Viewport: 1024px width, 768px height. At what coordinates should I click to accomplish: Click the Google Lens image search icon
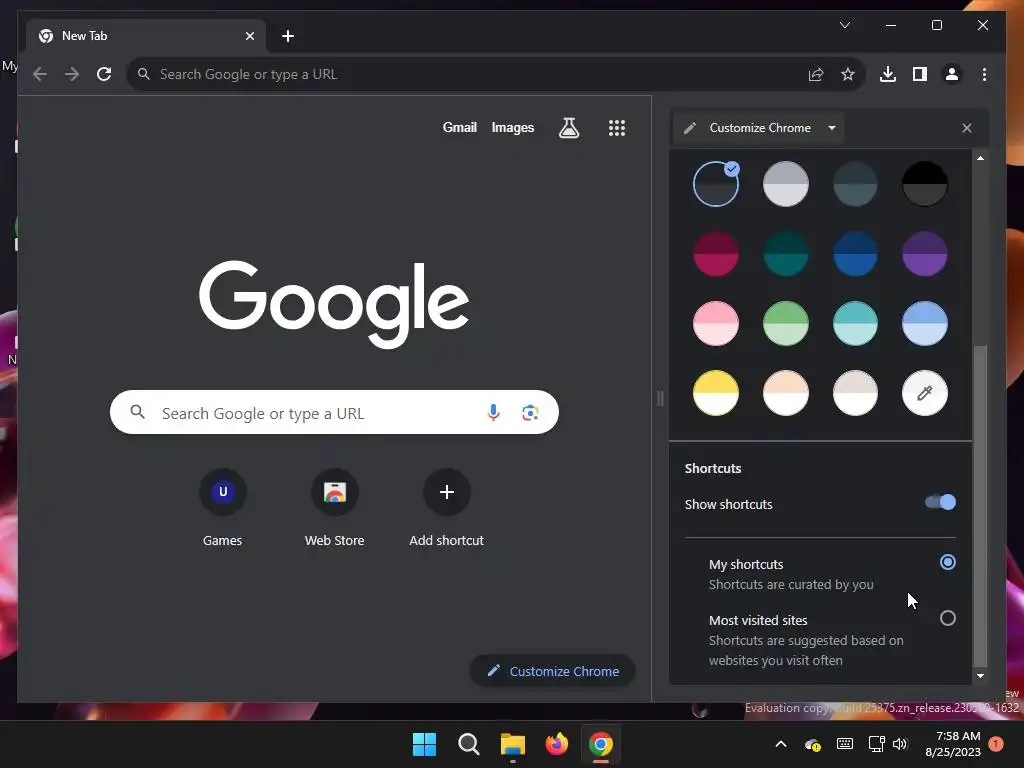pos(530,413)
